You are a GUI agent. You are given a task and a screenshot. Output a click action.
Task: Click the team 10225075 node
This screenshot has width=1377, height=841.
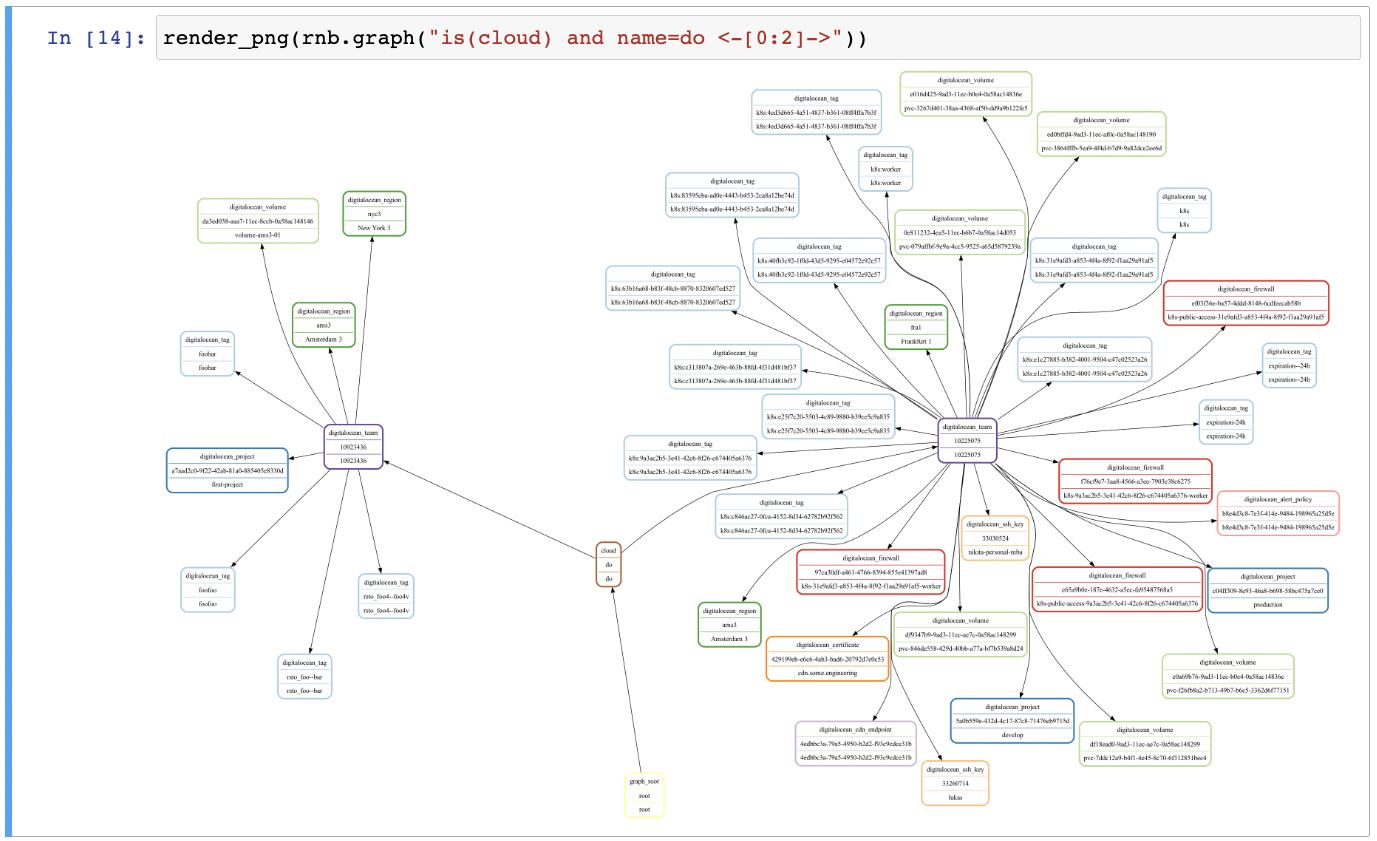[967, 440]
